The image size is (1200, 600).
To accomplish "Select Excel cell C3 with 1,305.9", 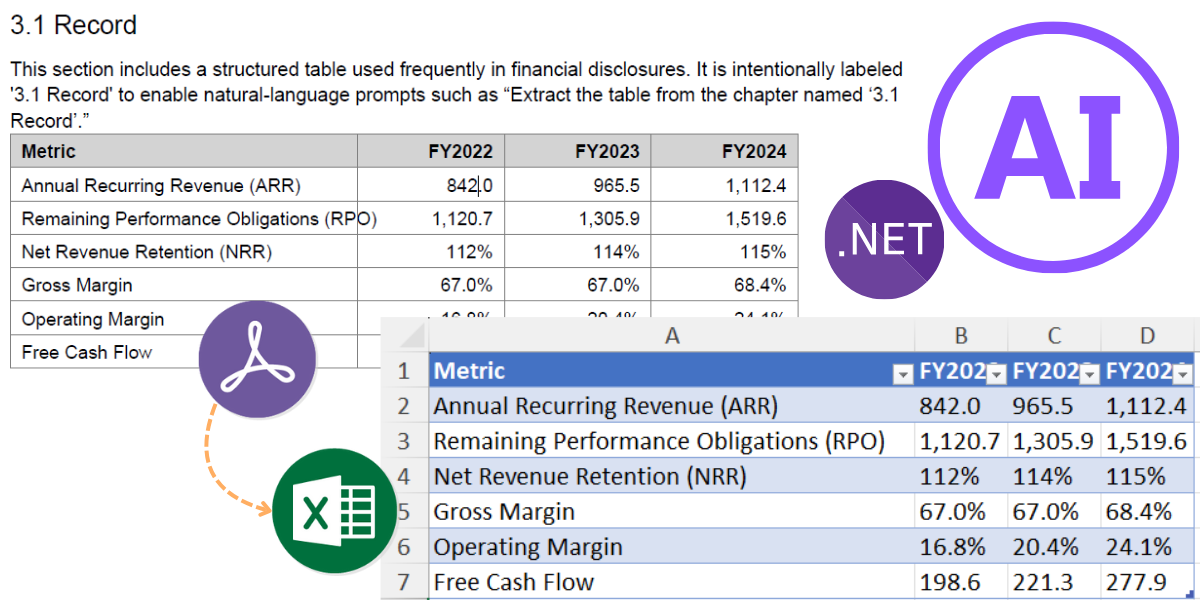I will (1055, 441).
